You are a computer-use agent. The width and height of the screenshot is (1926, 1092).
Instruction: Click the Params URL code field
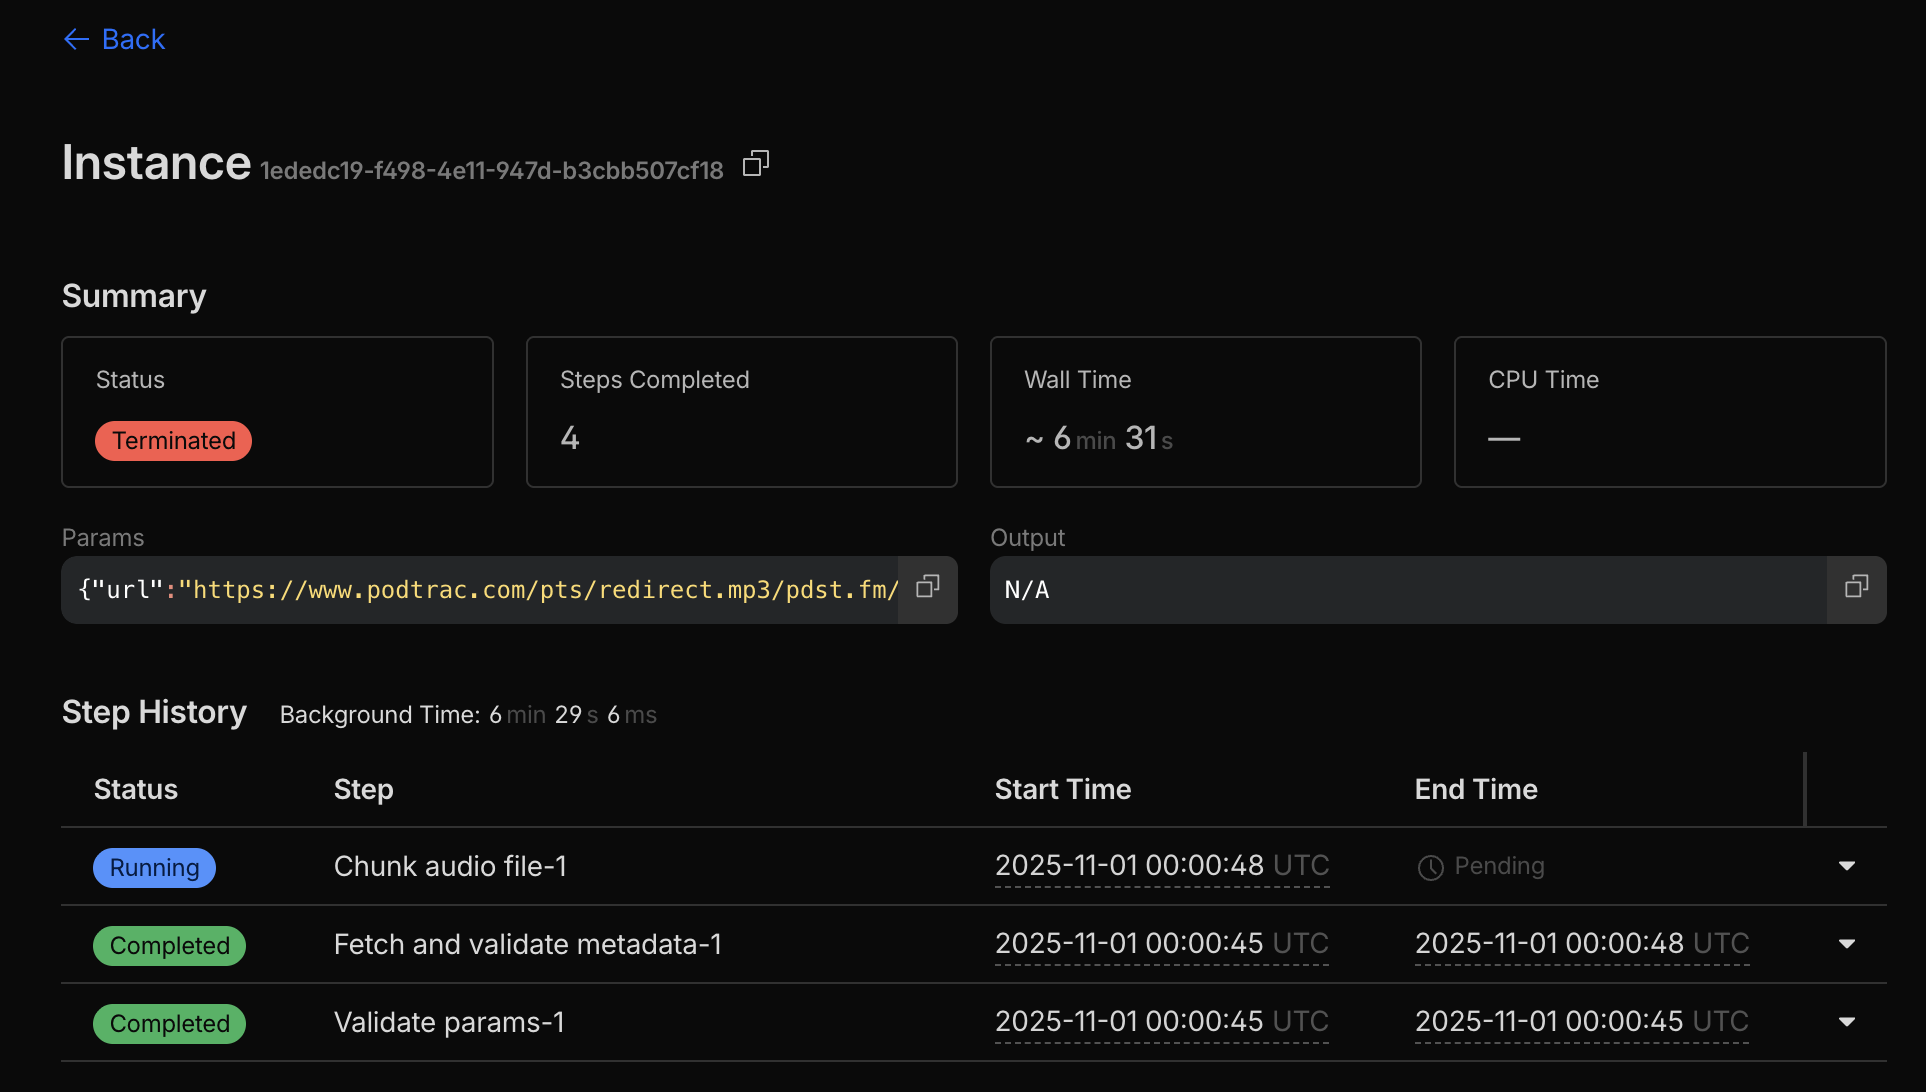(x=486, y=590)
